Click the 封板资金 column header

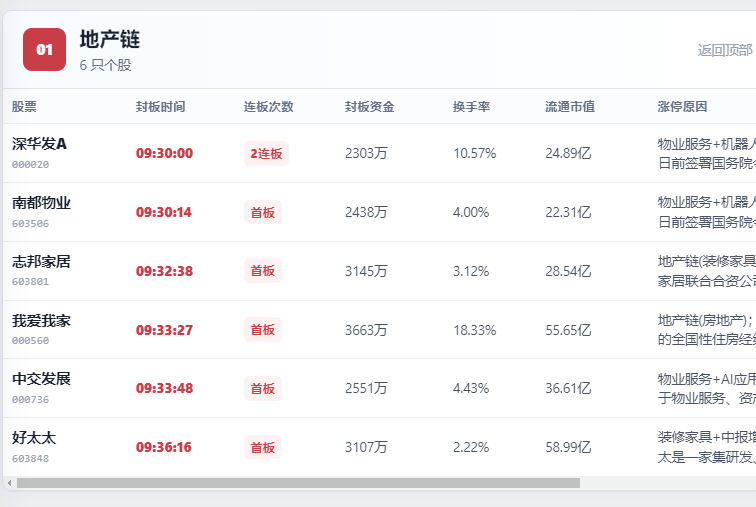click(x=370, y=107)
